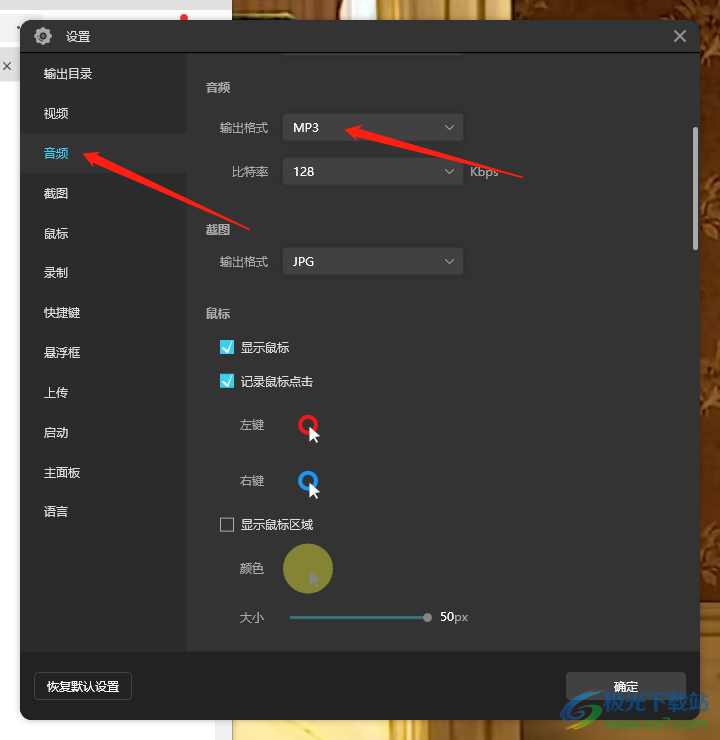Click the X in the background window

(x=7, y=66)
